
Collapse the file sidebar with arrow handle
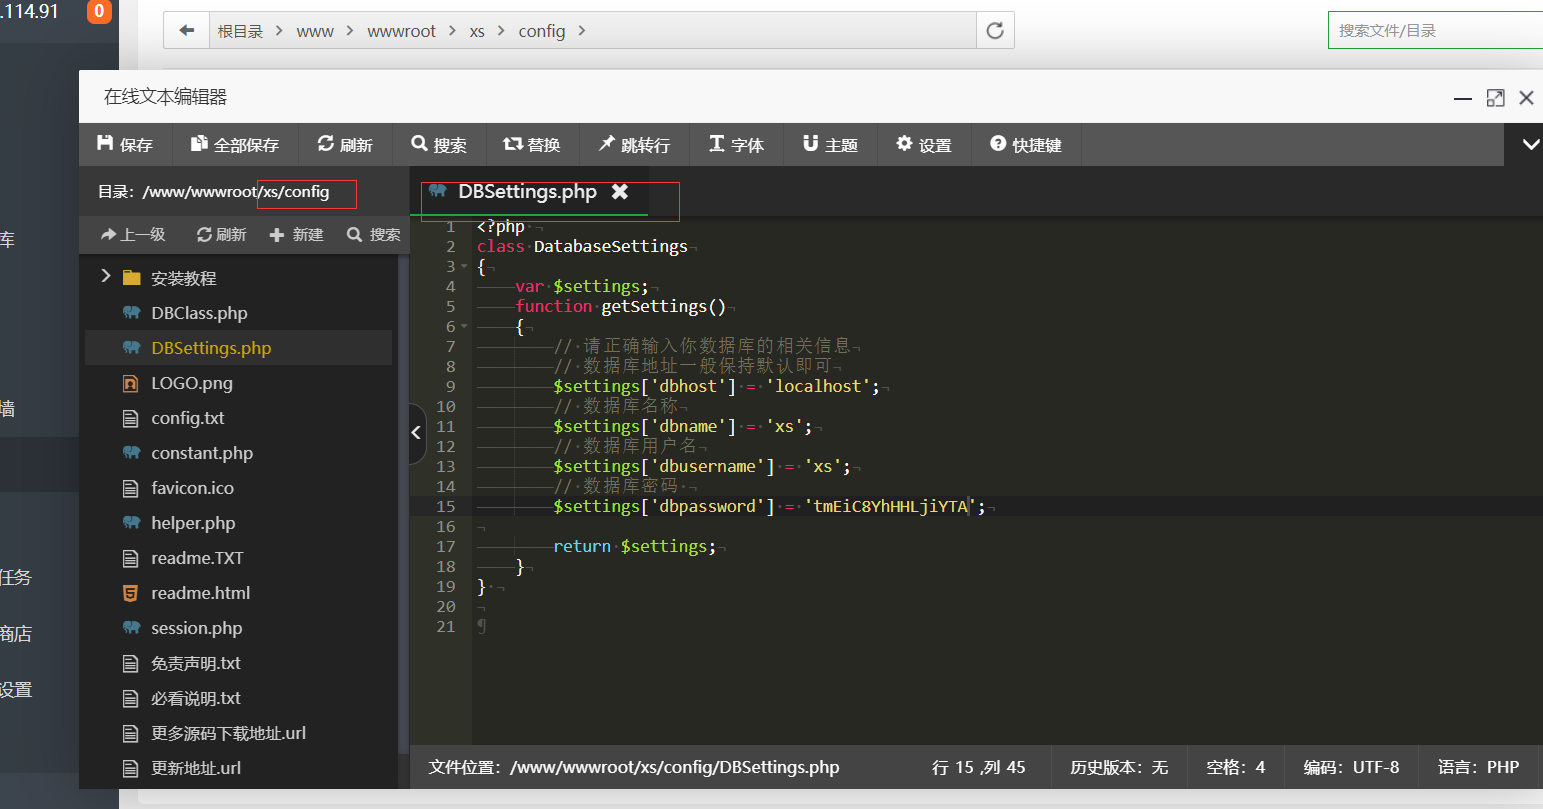417,432
